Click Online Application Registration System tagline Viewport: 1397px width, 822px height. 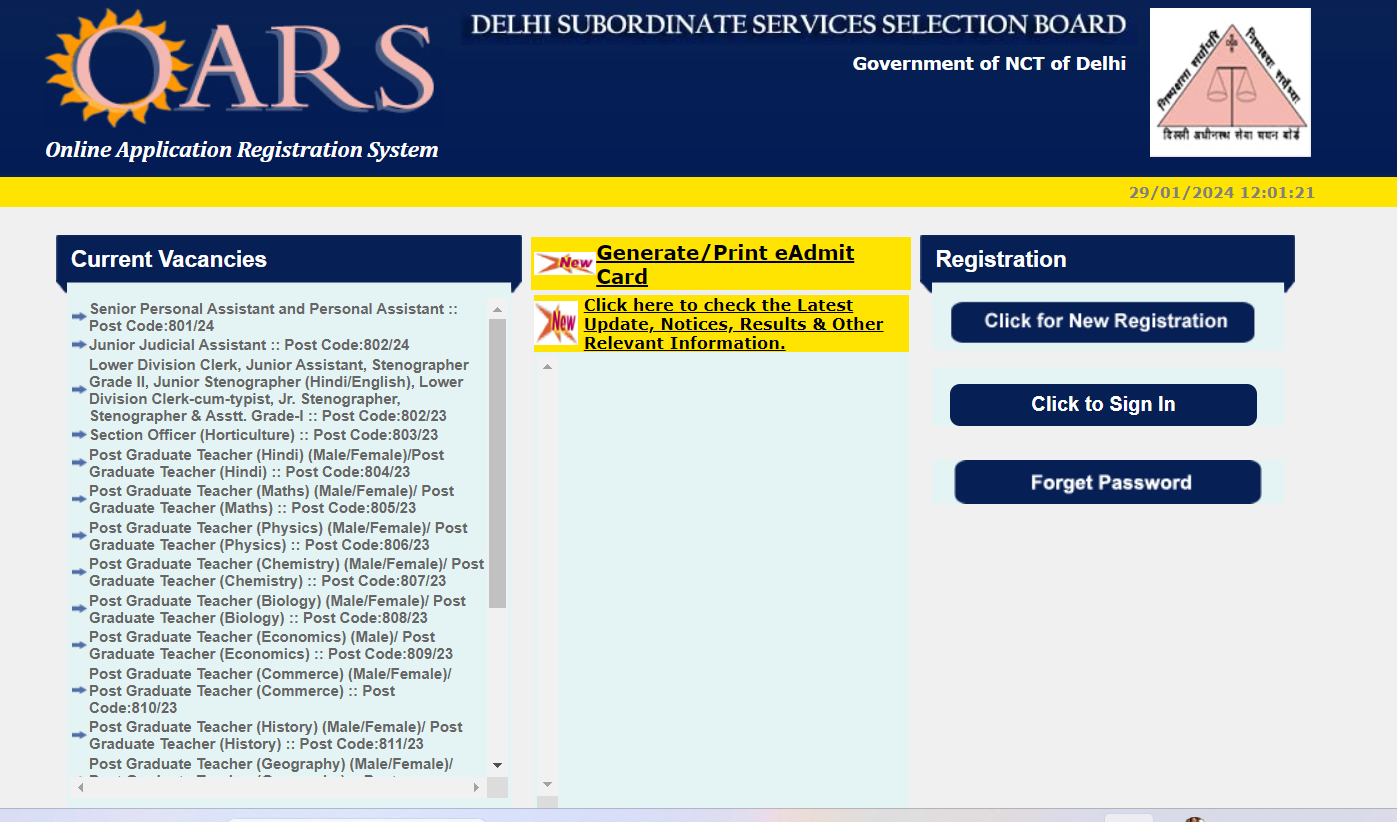tap(242, 150)
